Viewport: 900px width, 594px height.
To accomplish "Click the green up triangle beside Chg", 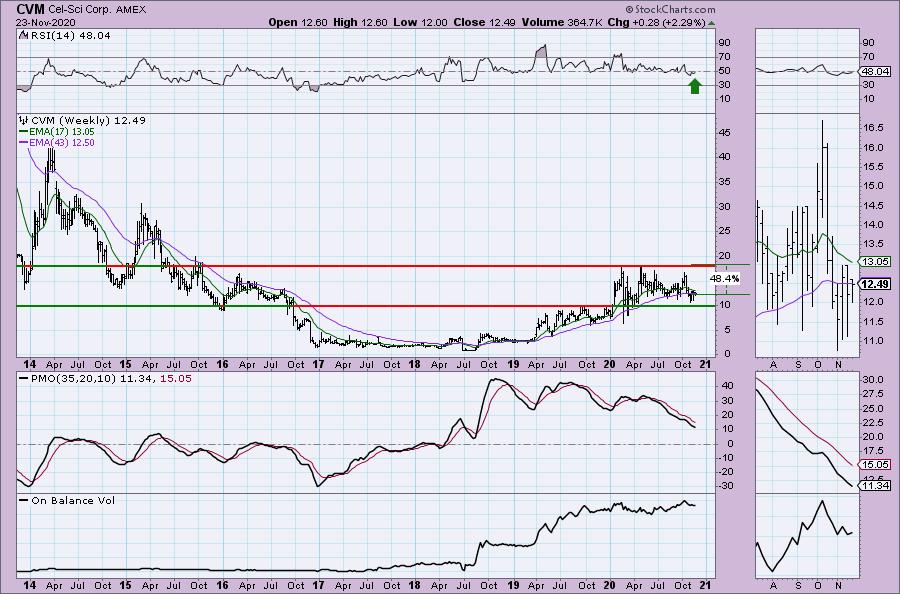I will pyautogui.click(x=712, y=23).
